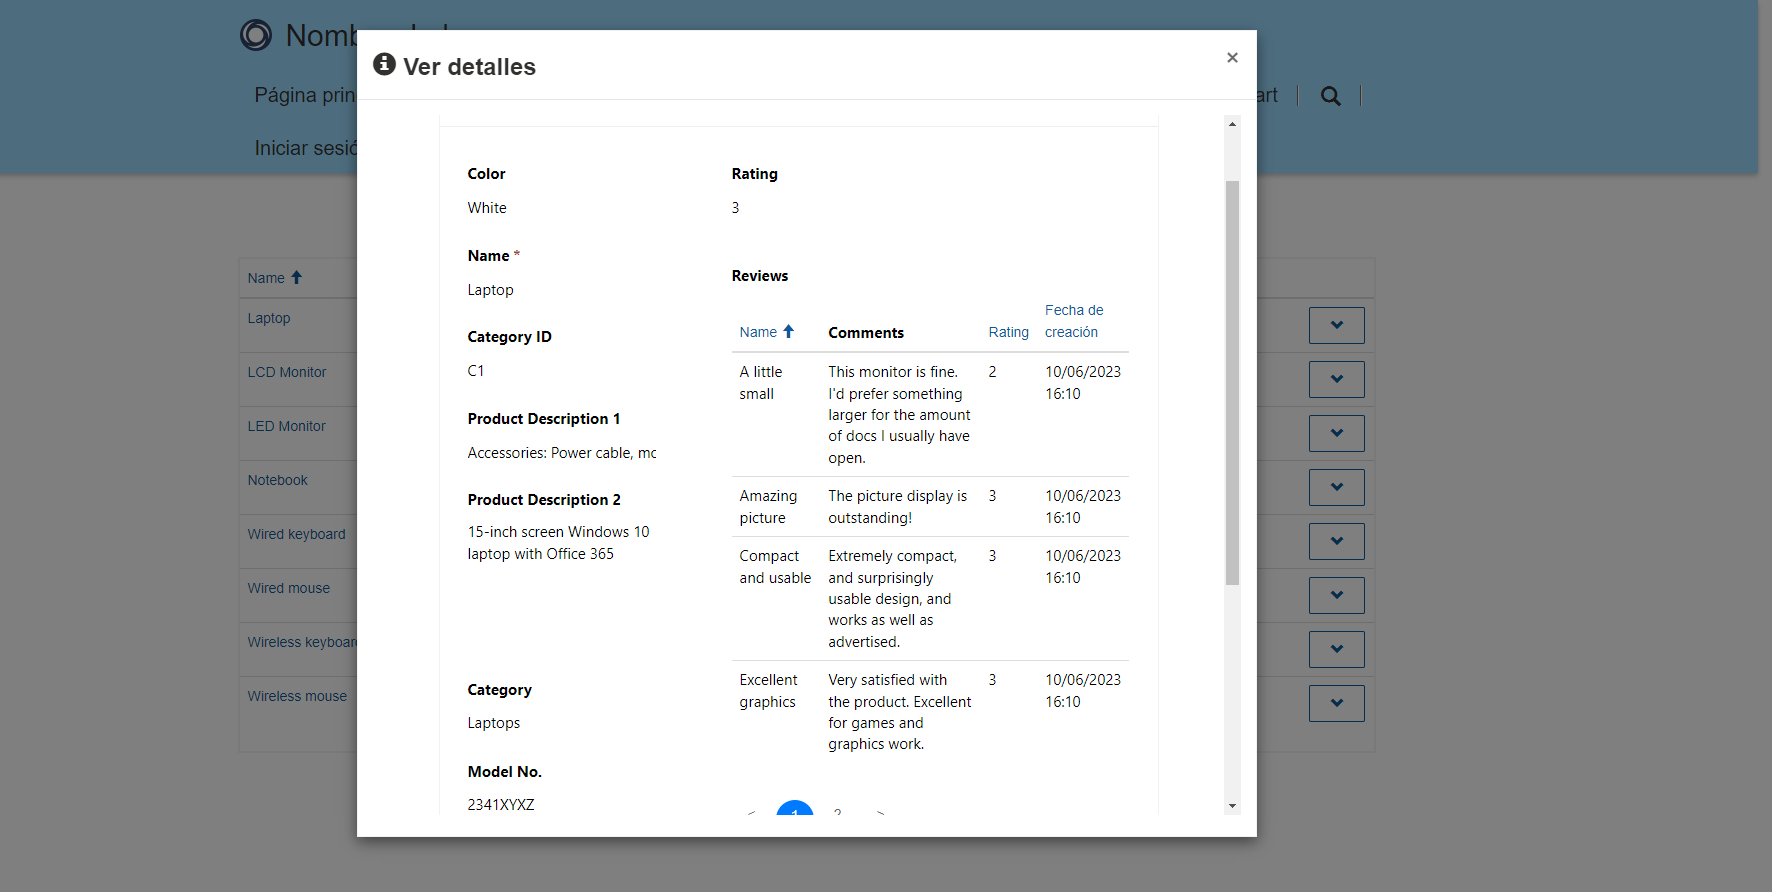Viewport: 1772px width, 892px height.
Task: Expand the Wired keyboard row dropdown
Action: (1336, 541)
